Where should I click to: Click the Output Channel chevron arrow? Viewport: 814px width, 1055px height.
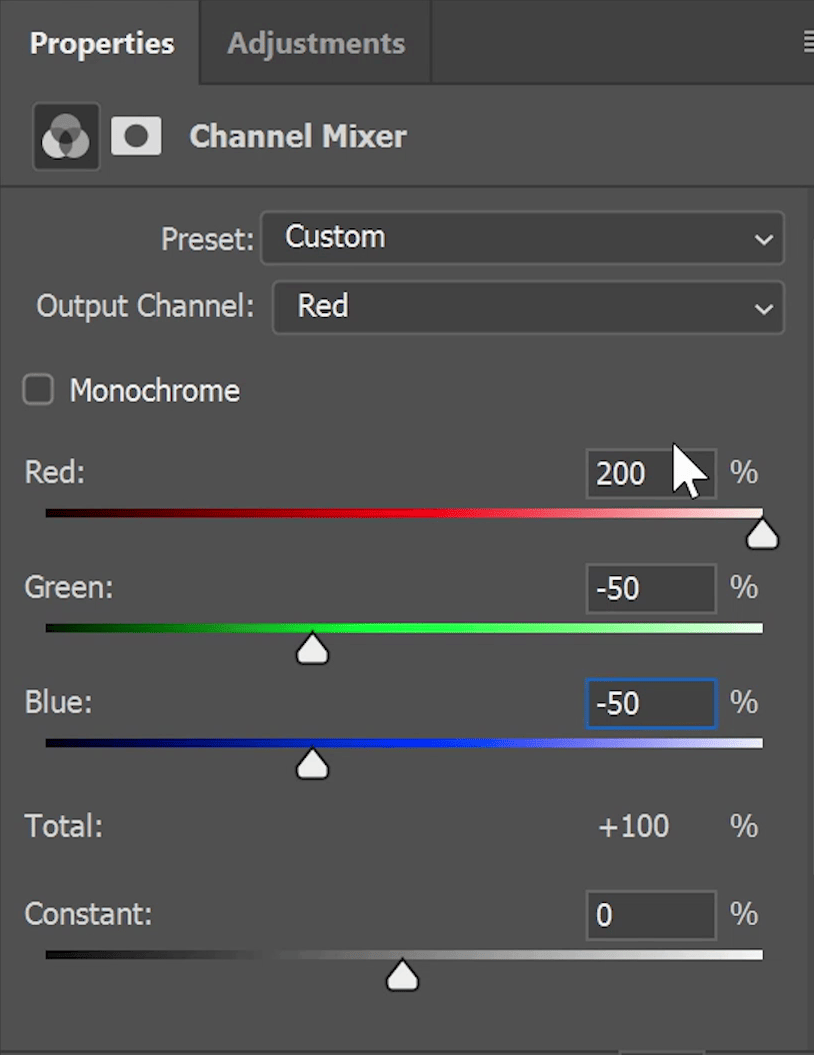point(764,309)
